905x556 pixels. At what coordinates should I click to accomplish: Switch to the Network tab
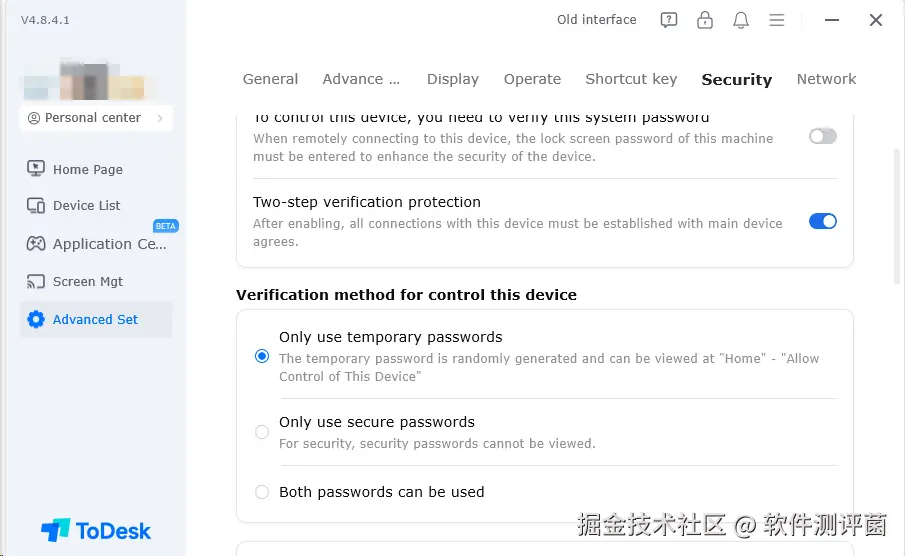(x=826, y=79)
